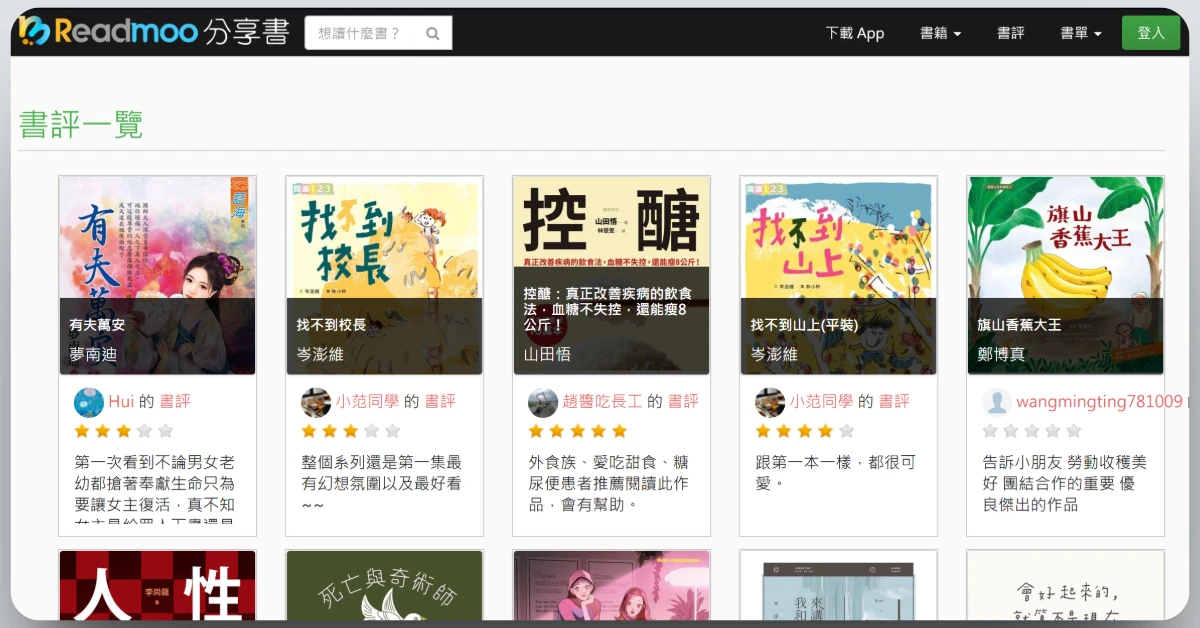
Task: Click the empty stars on 旗山香蕉大王 review
Action: point(1032,431)
